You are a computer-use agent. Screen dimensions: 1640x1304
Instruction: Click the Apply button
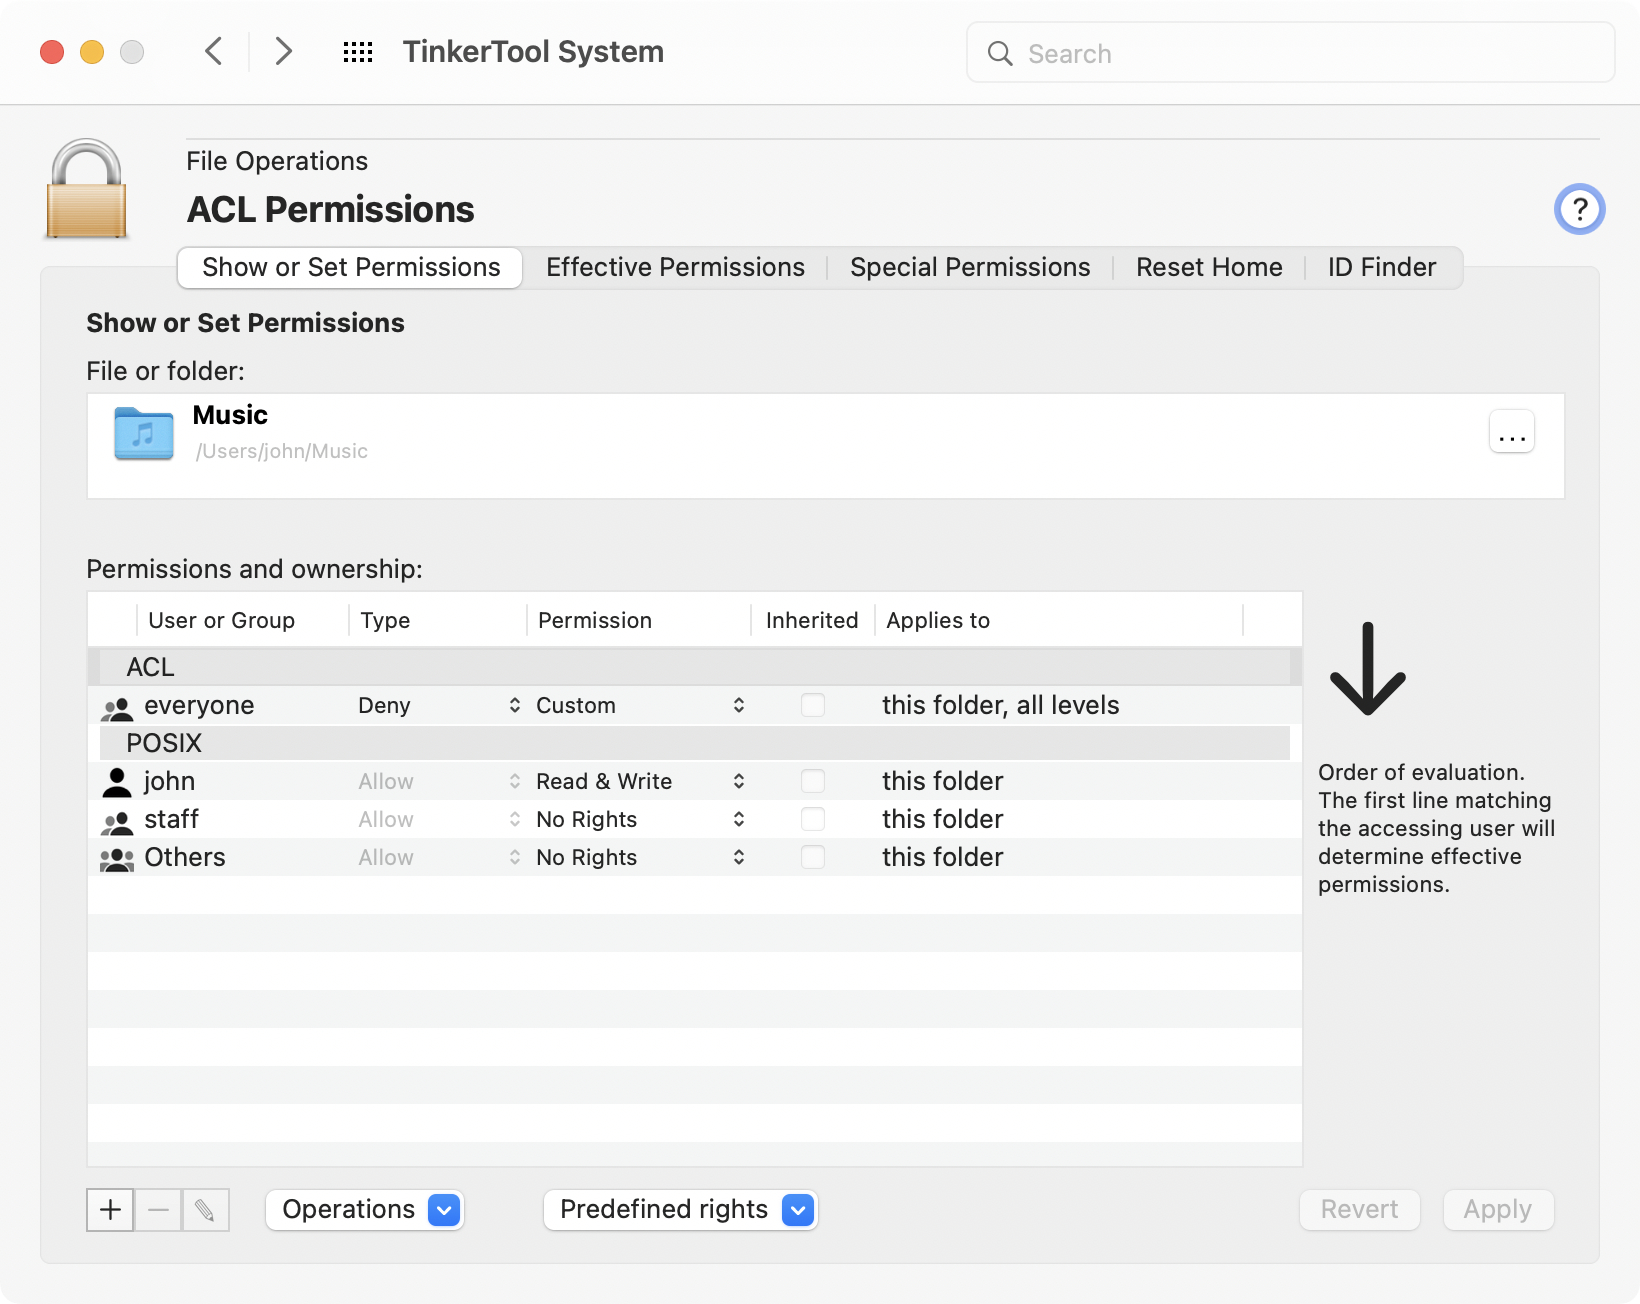[x=1497, y=1209]
